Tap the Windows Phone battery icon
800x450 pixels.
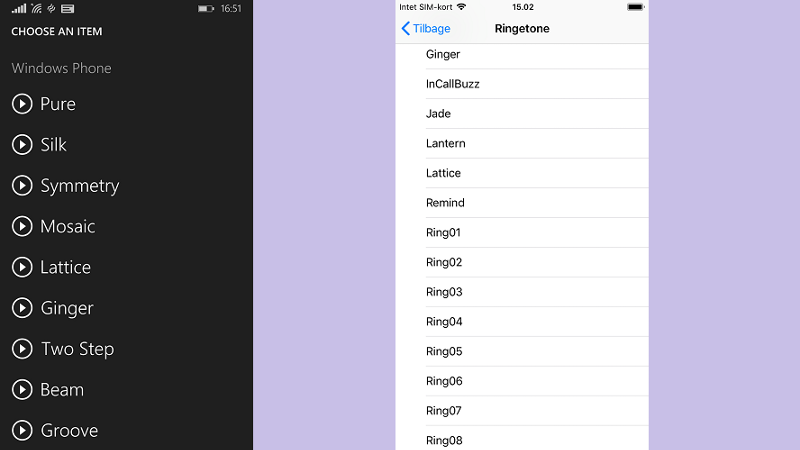coord(206,9)
